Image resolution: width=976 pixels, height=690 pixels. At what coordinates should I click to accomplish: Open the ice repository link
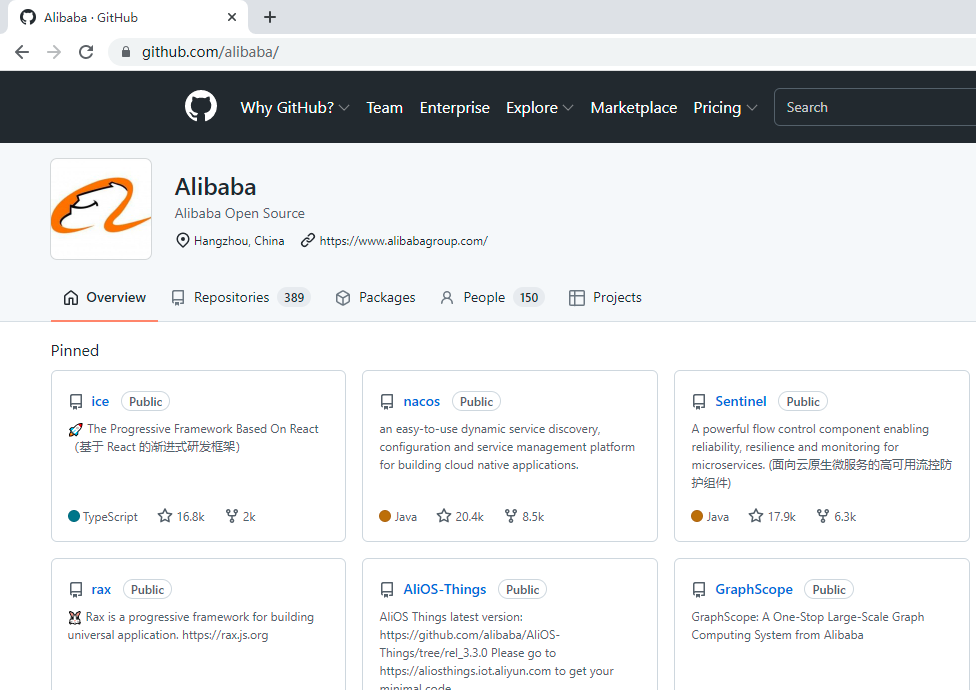click(100, 402)
